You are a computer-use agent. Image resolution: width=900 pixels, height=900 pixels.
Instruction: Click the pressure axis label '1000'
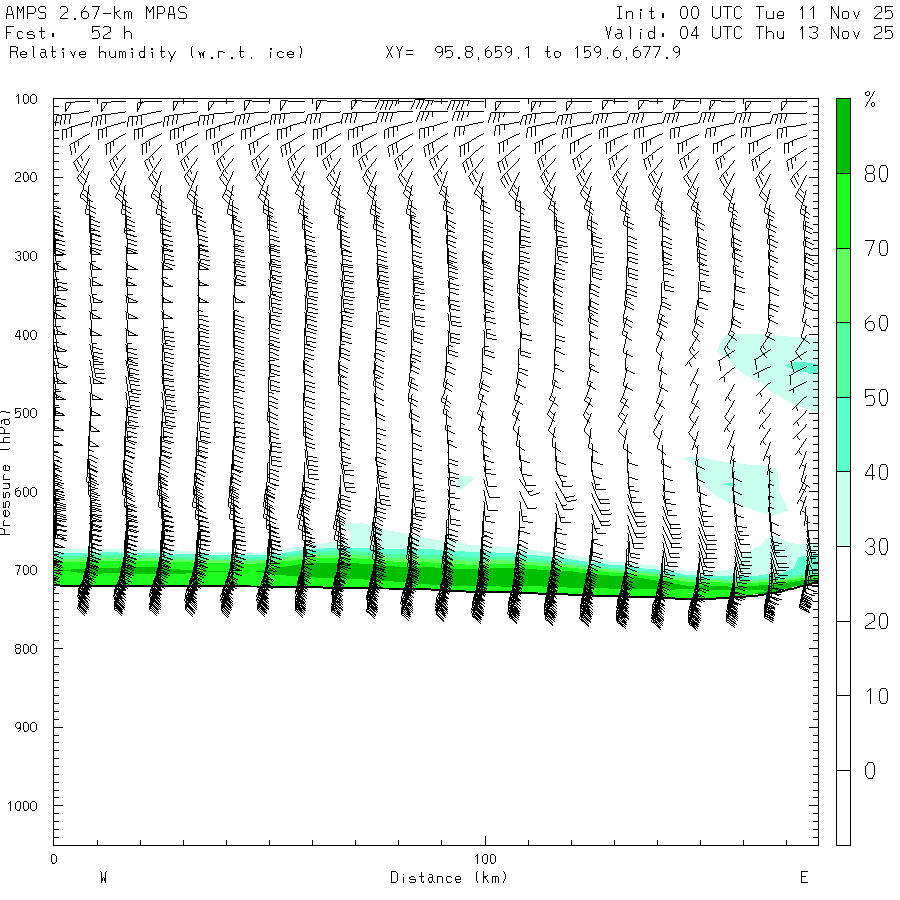coord(22,806)
